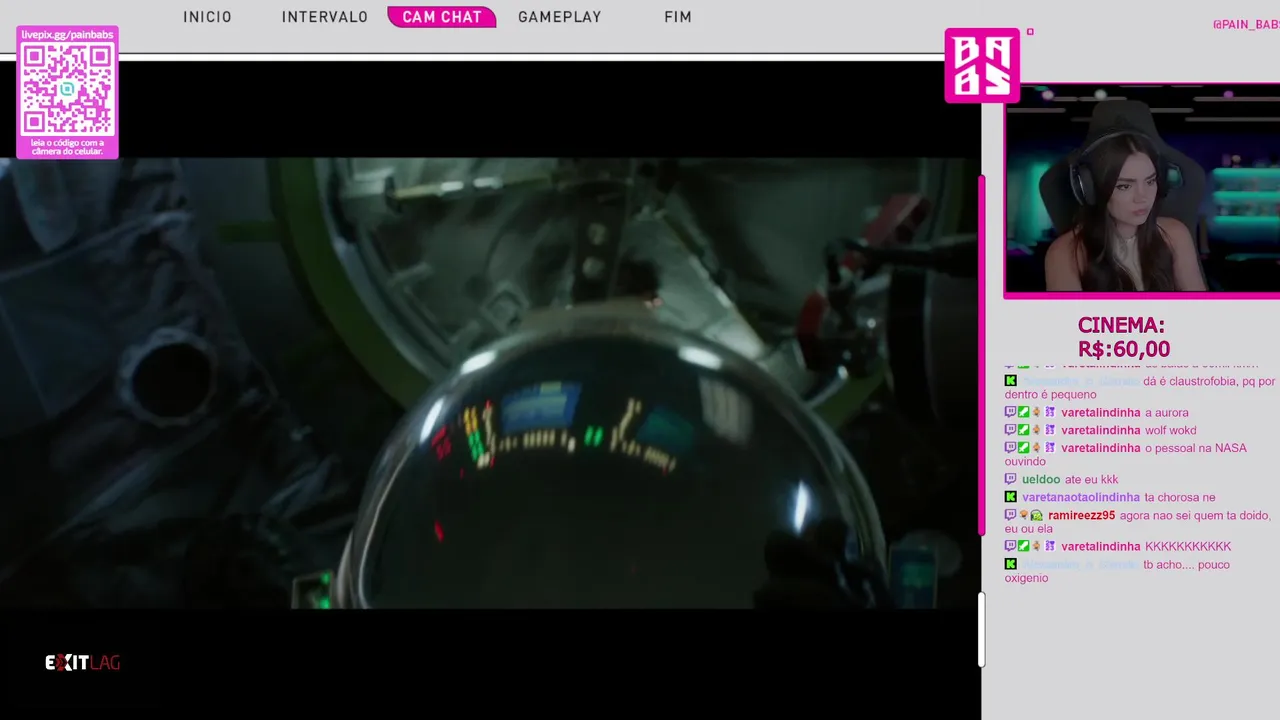Go to the GAMEPLAY tab
This screenshot has height=720, width=1280.
[x=560, y=17]
